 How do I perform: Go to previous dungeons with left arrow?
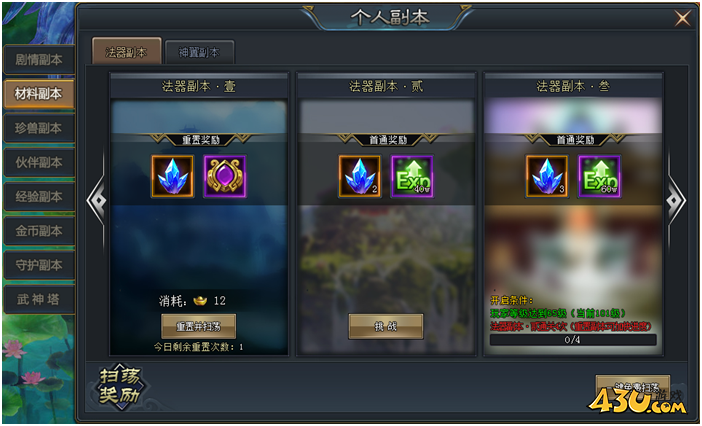[x=96, y=200]
